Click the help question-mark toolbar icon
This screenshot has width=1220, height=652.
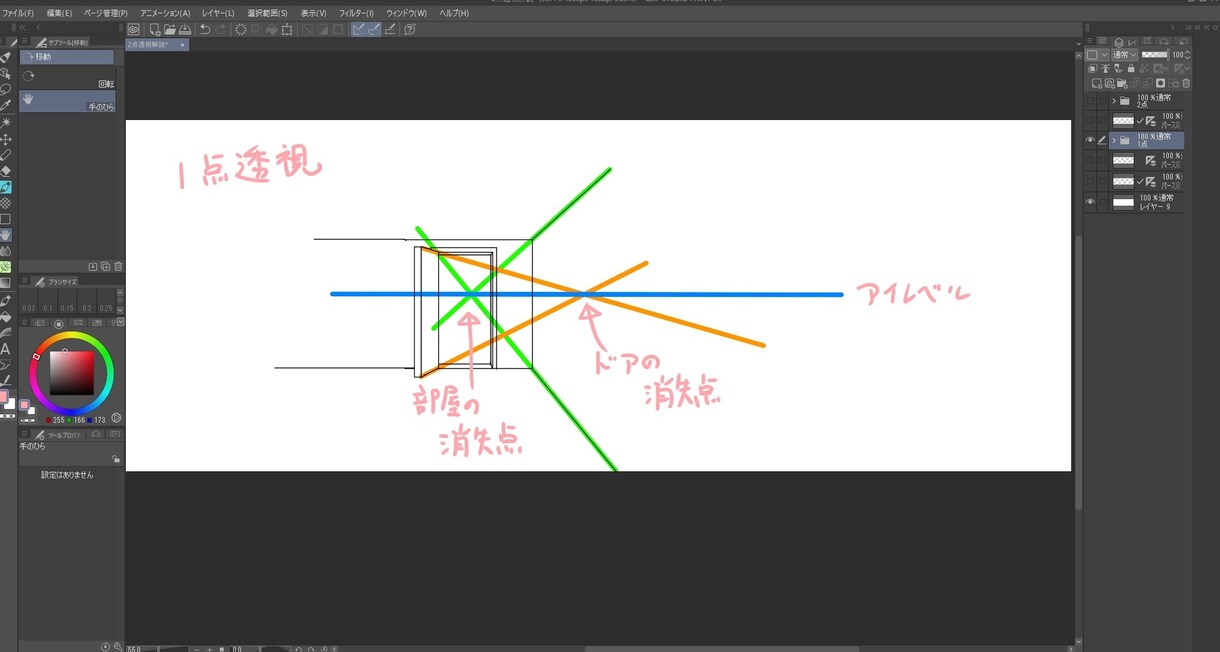[x=410, y=30]
